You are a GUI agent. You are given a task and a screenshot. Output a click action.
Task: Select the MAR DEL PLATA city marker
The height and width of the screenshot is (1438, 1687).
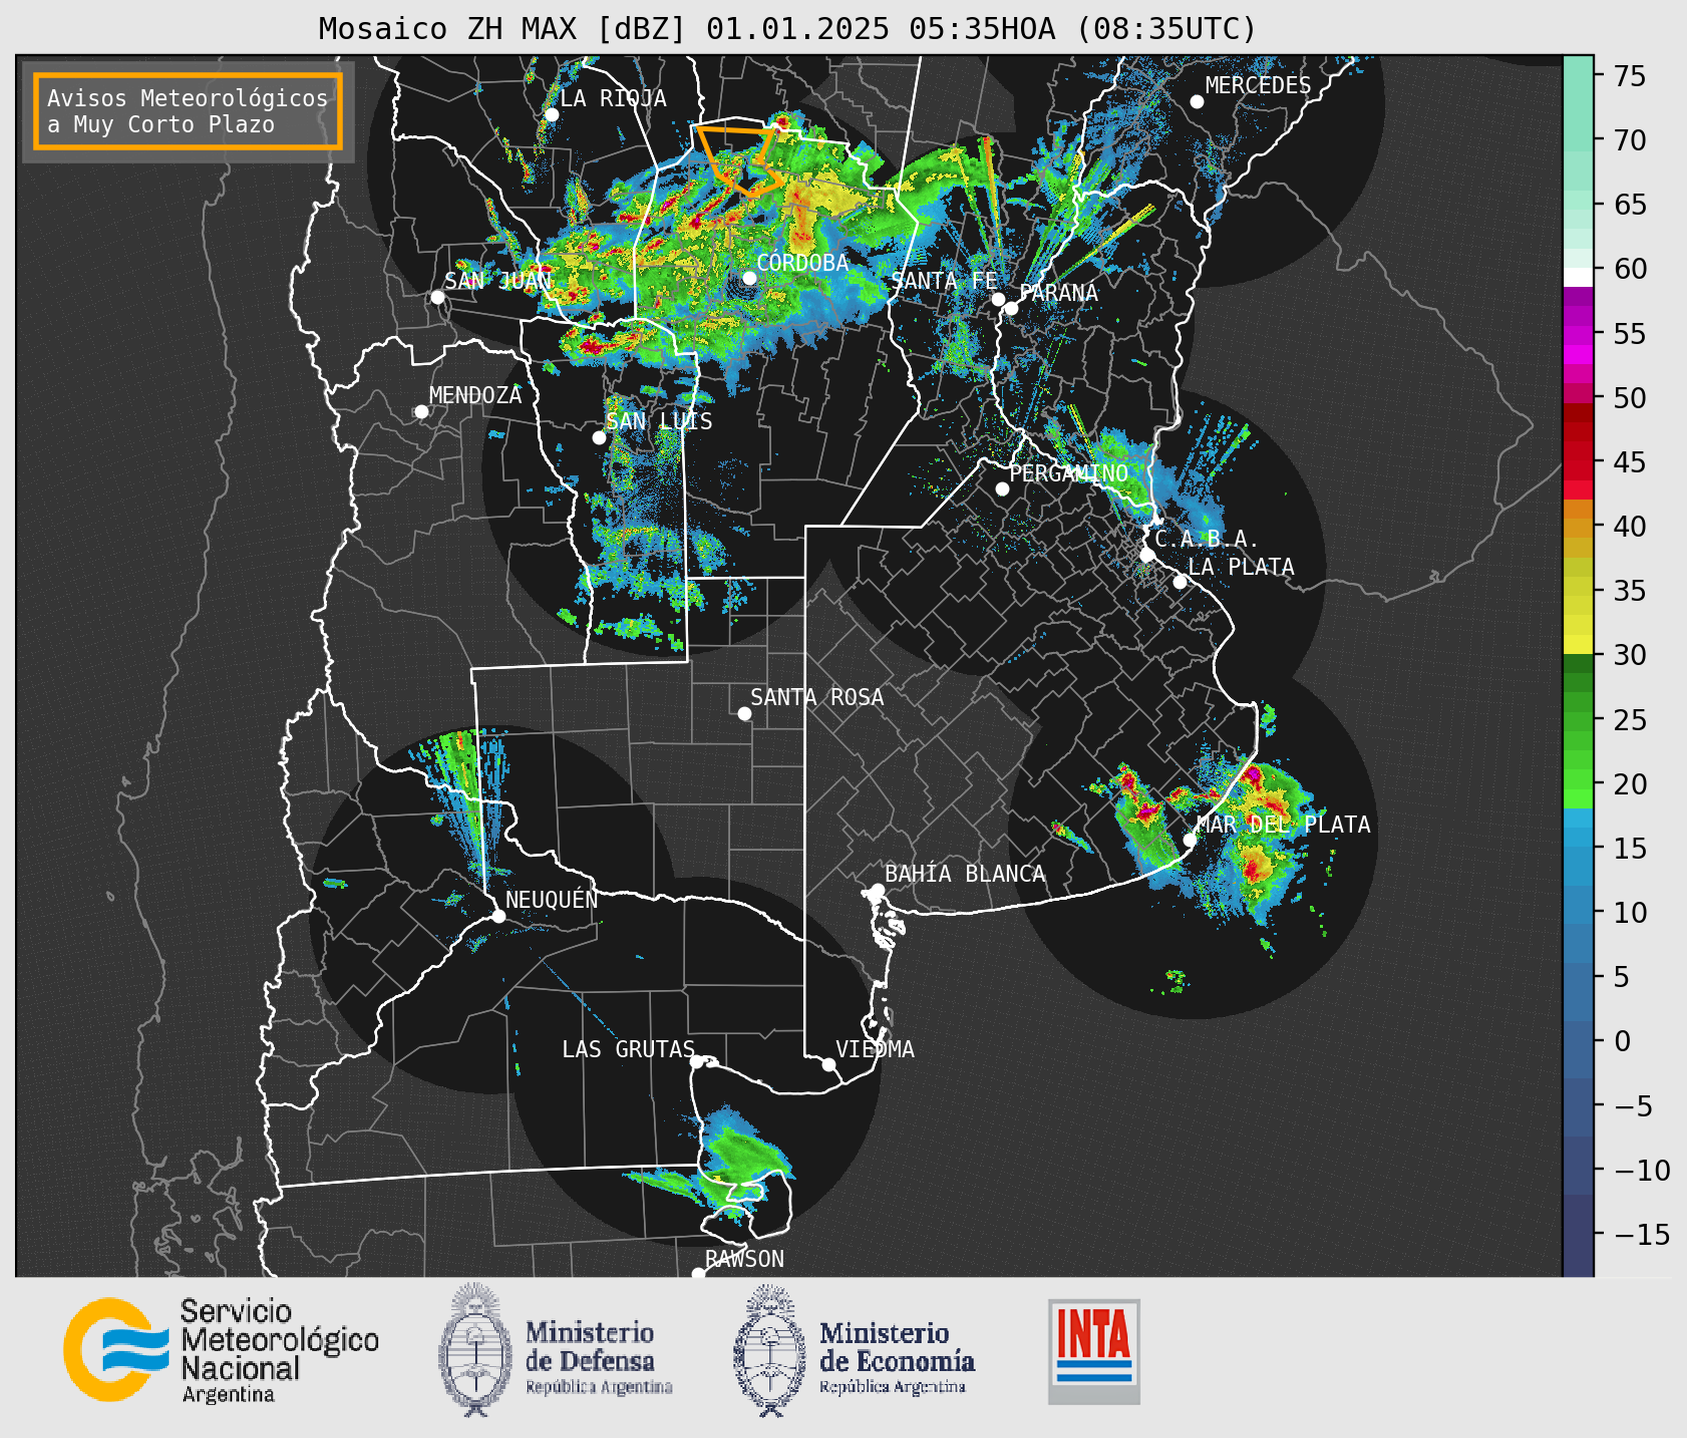1189,840
